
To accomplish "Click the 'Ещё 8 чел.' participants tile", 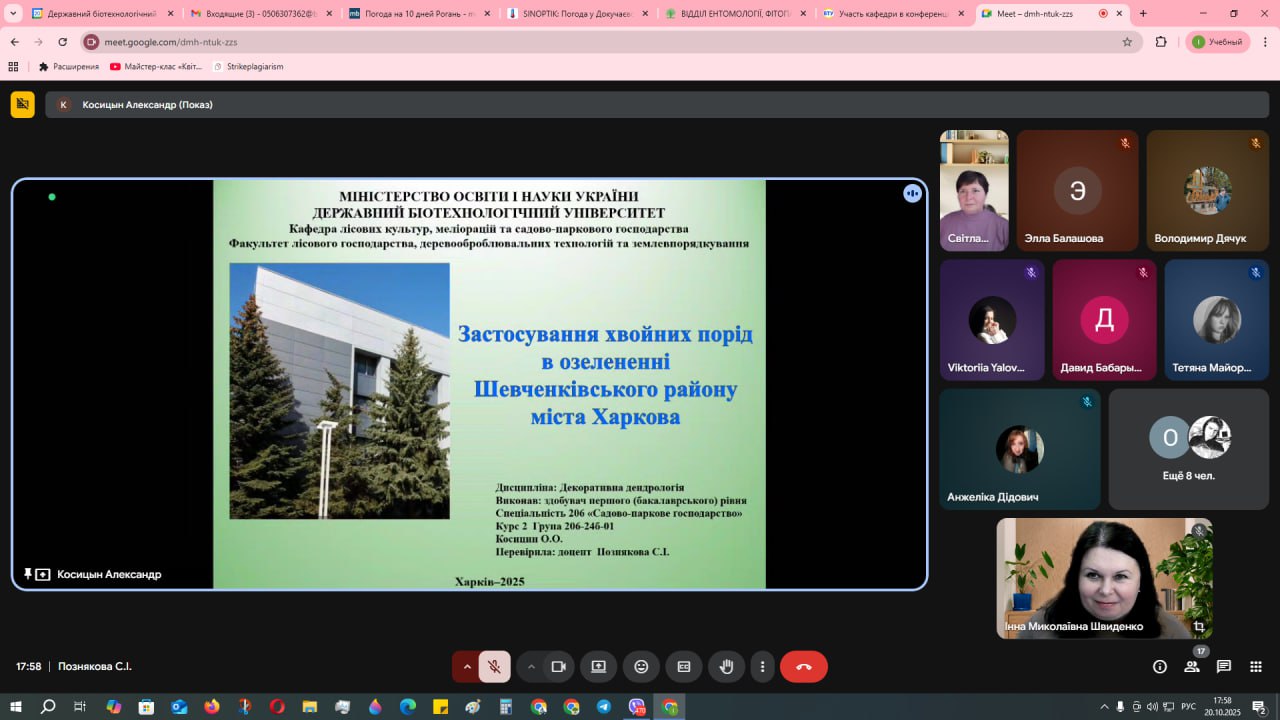I will click(1188, 449).
